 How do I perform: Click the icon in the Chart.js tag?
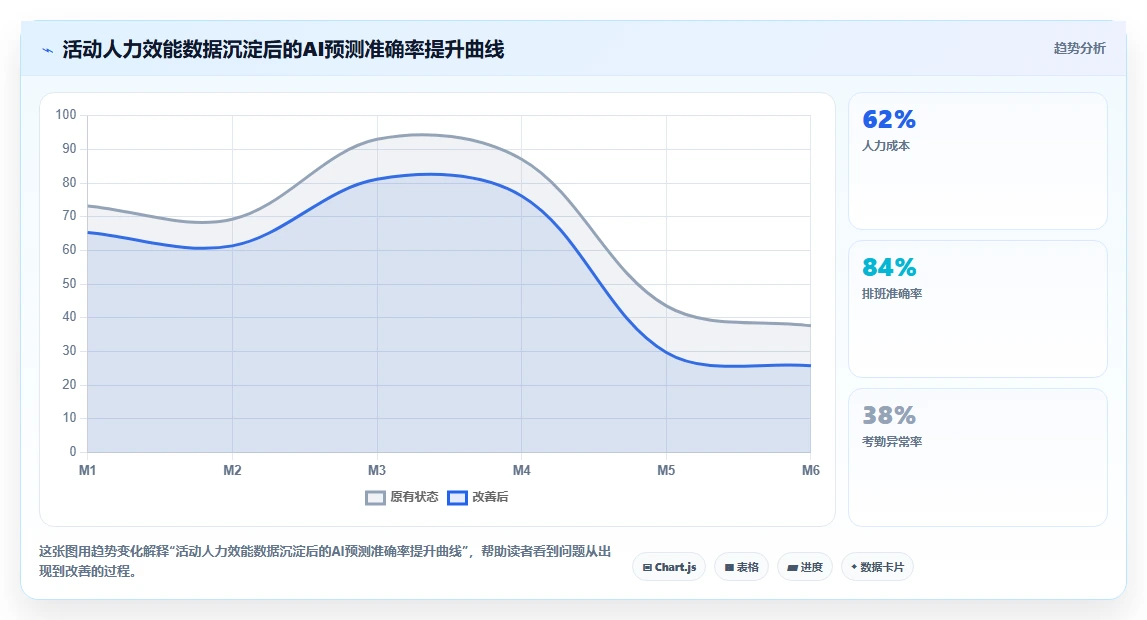click(647, 567)
